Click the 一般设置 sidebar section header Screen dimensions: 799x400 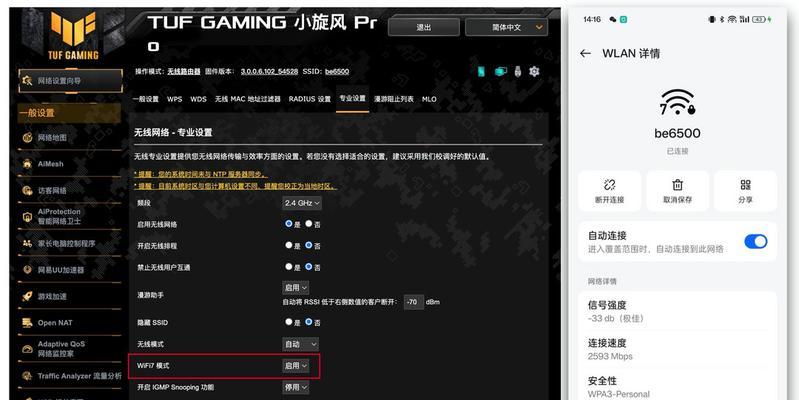click(69, 113)
